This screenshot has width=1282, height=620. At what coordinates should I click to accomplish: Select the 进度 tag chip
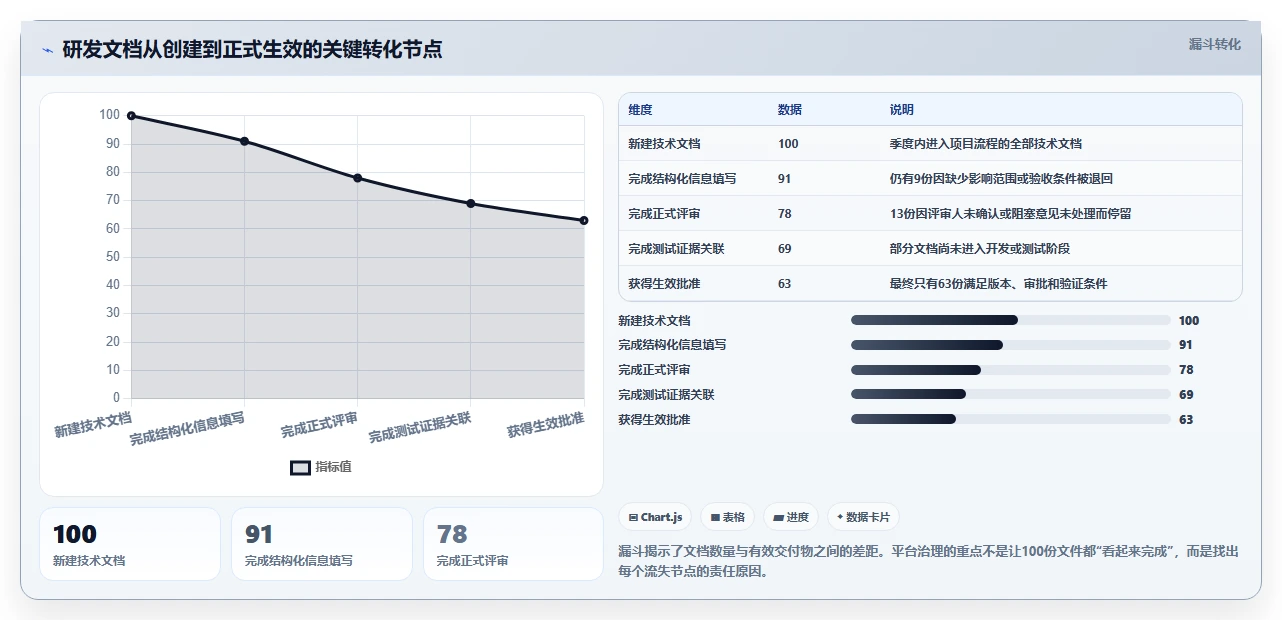[x=791, y=517]
